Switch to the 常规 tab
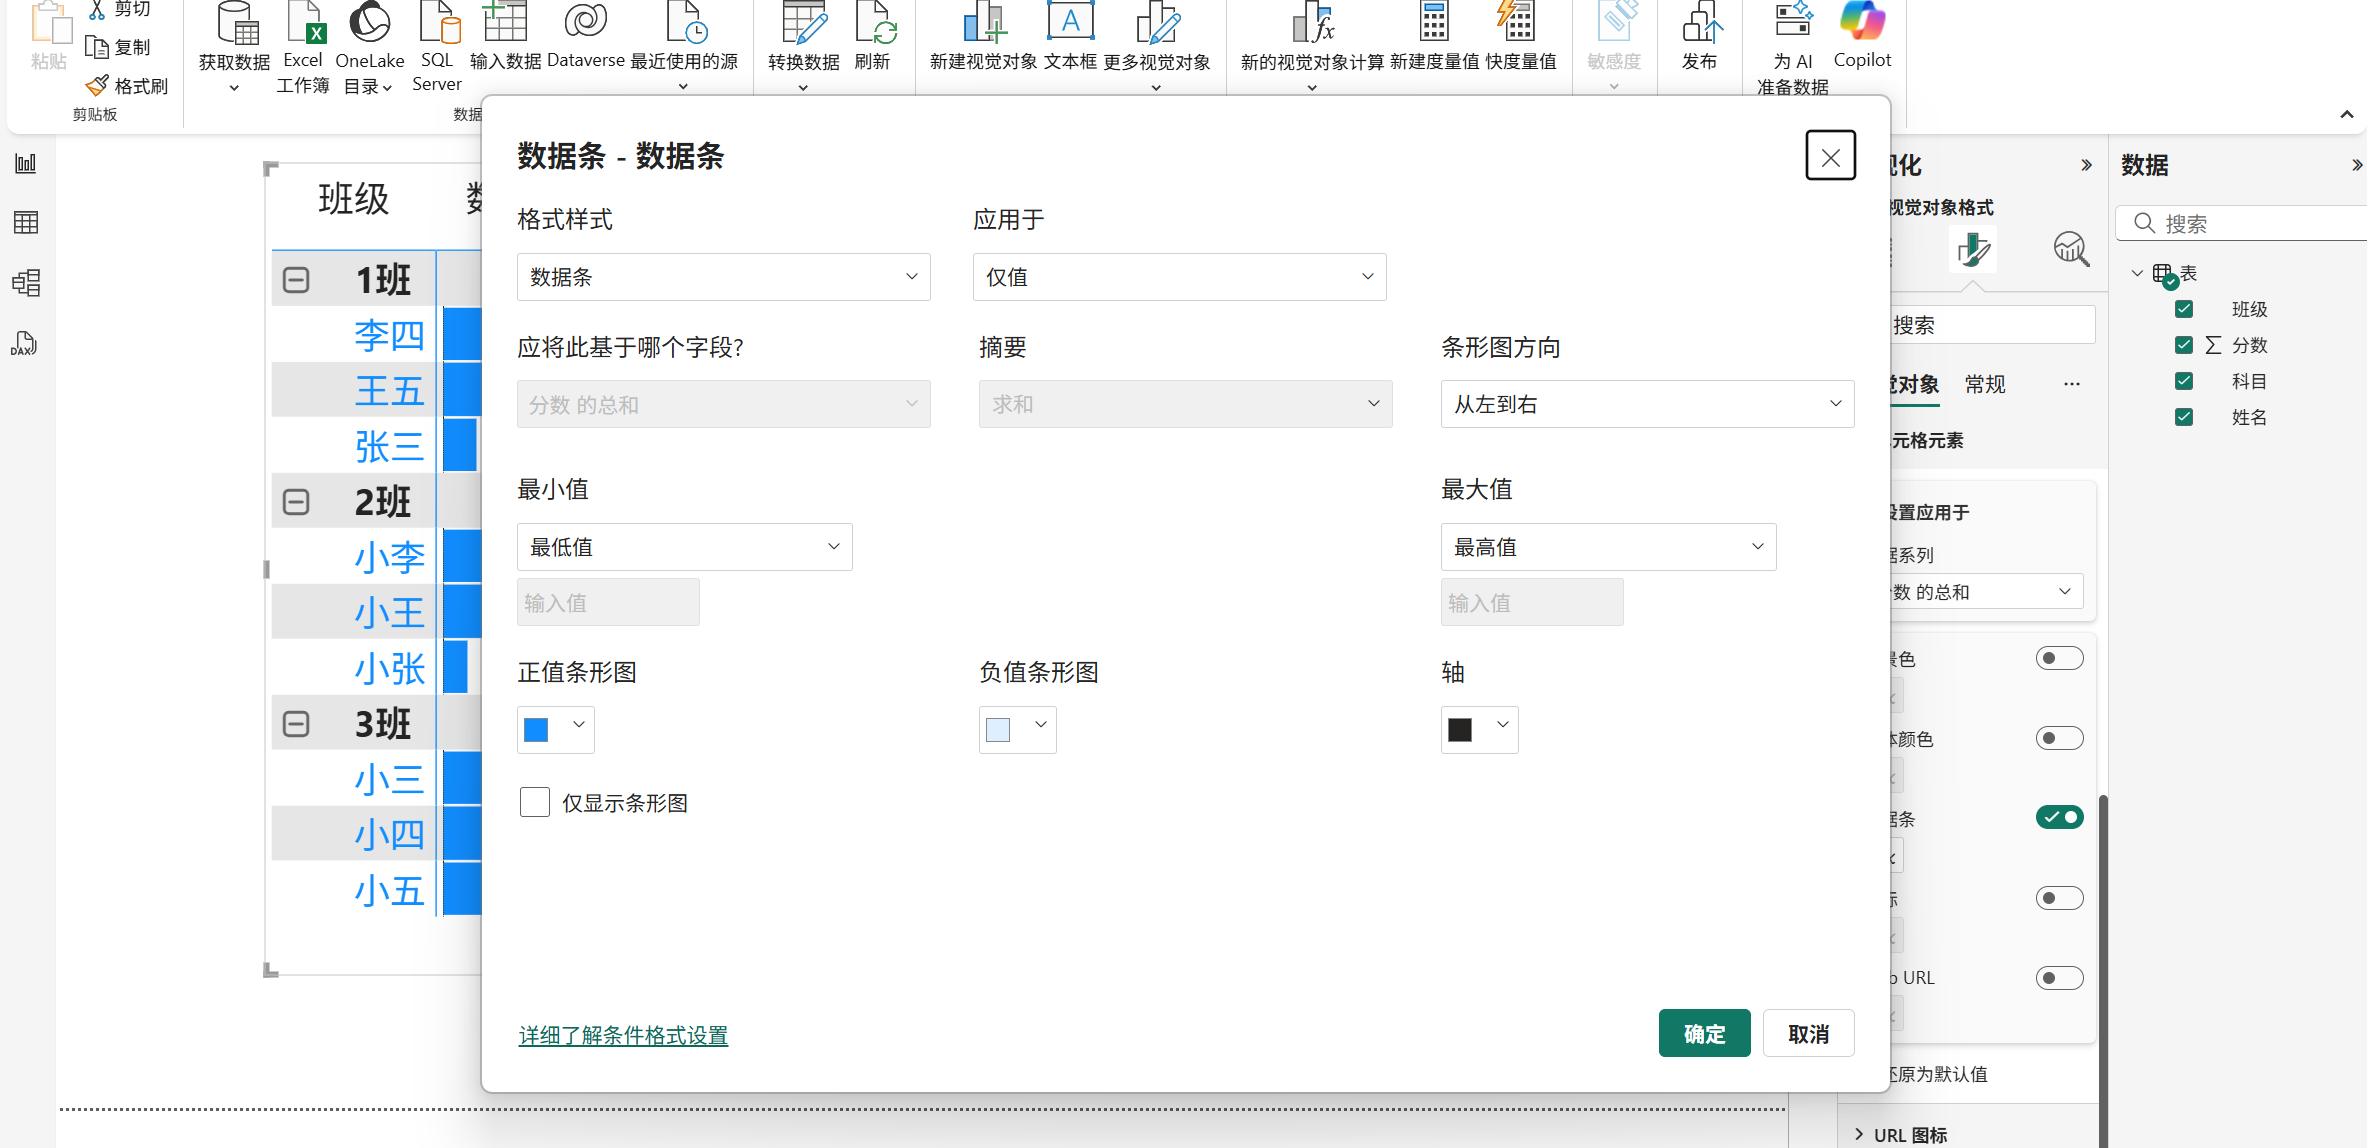 (x=1984, y=384)
